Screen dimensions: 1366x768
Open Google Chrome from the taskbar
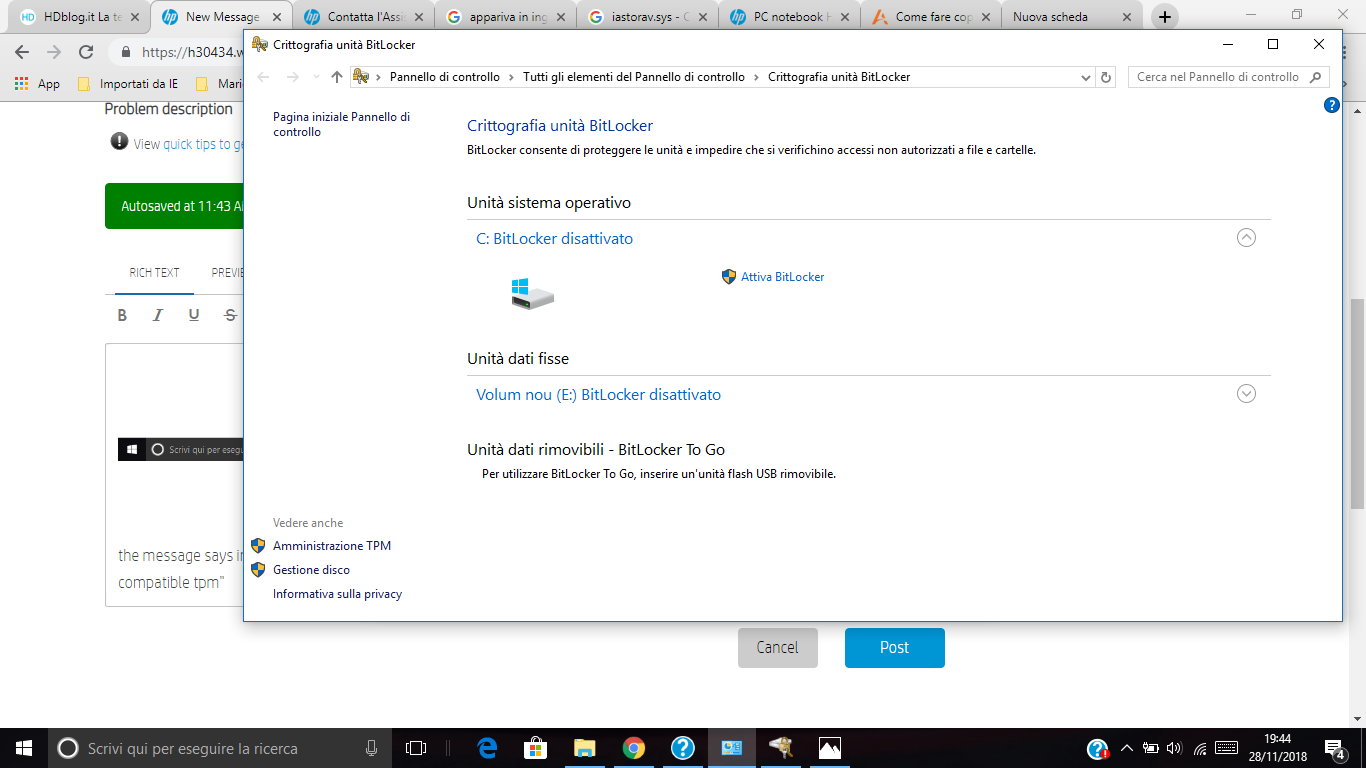[636, 748]
